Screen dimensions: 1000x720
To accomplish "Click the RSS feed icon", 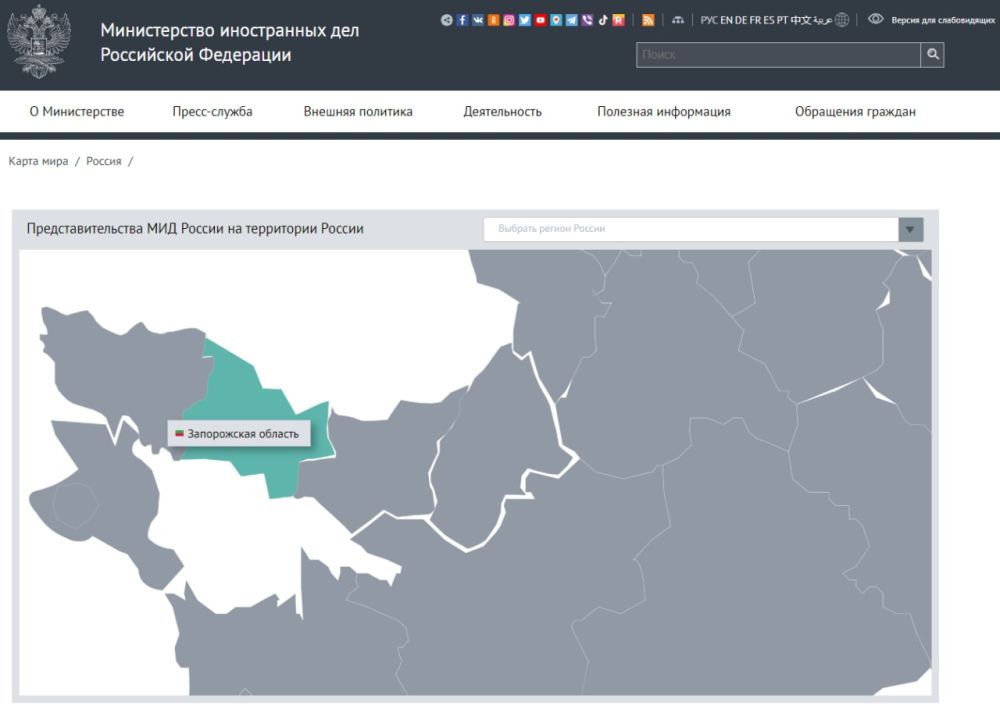I will pyautogui.click(x=648, y=20).
